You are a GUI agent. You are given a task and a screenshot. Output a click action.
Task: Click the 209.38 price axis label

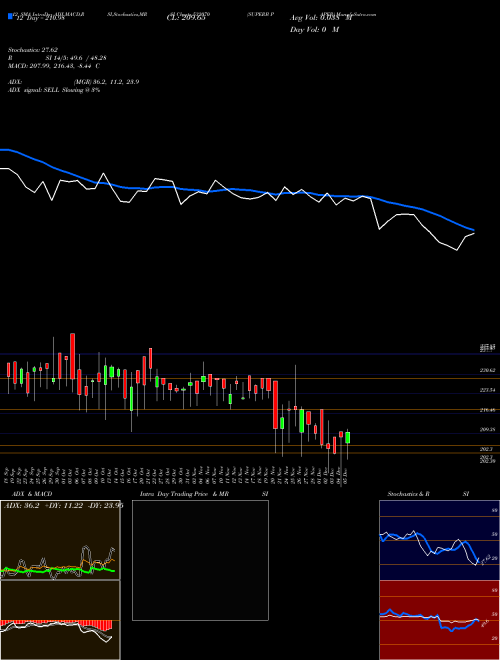488,430
